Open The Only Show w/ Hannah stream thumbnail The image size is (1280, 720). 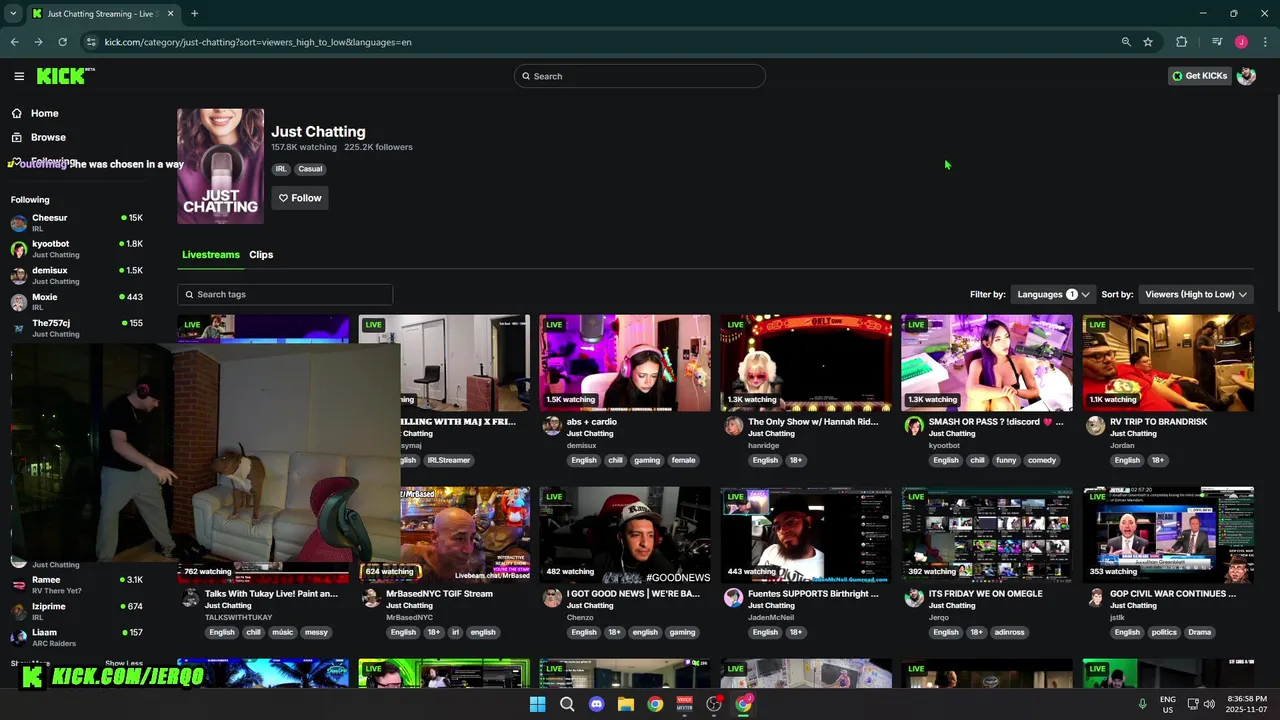tap(806, 363)
